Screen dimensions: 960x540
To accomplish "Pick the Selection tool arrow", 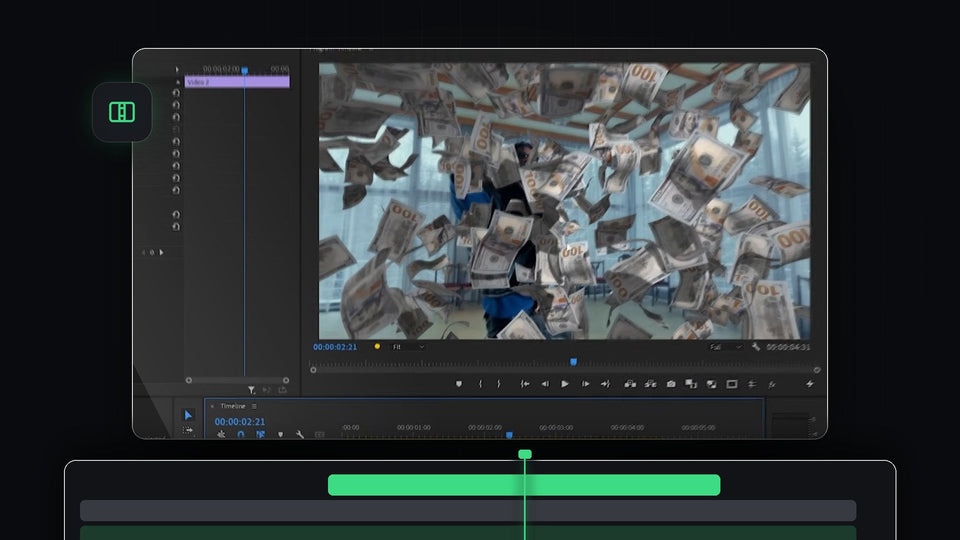I will coord(188,415).
